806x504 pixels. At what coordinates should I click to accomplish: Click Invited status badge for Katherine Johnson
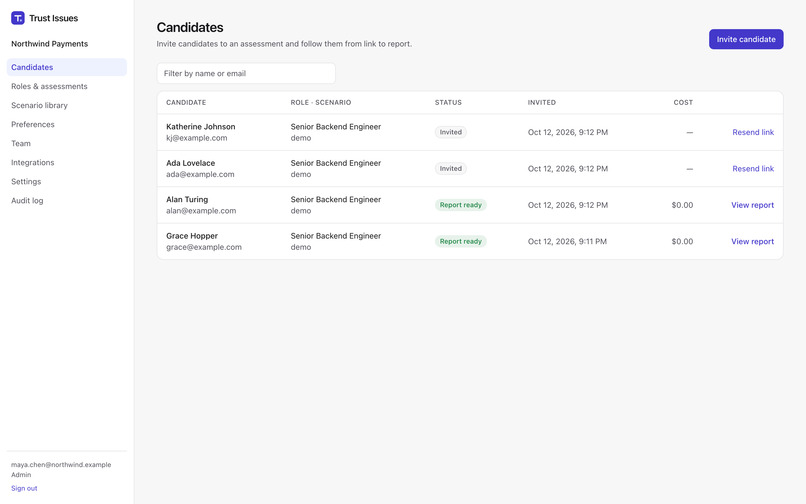(x=451, y=132)
